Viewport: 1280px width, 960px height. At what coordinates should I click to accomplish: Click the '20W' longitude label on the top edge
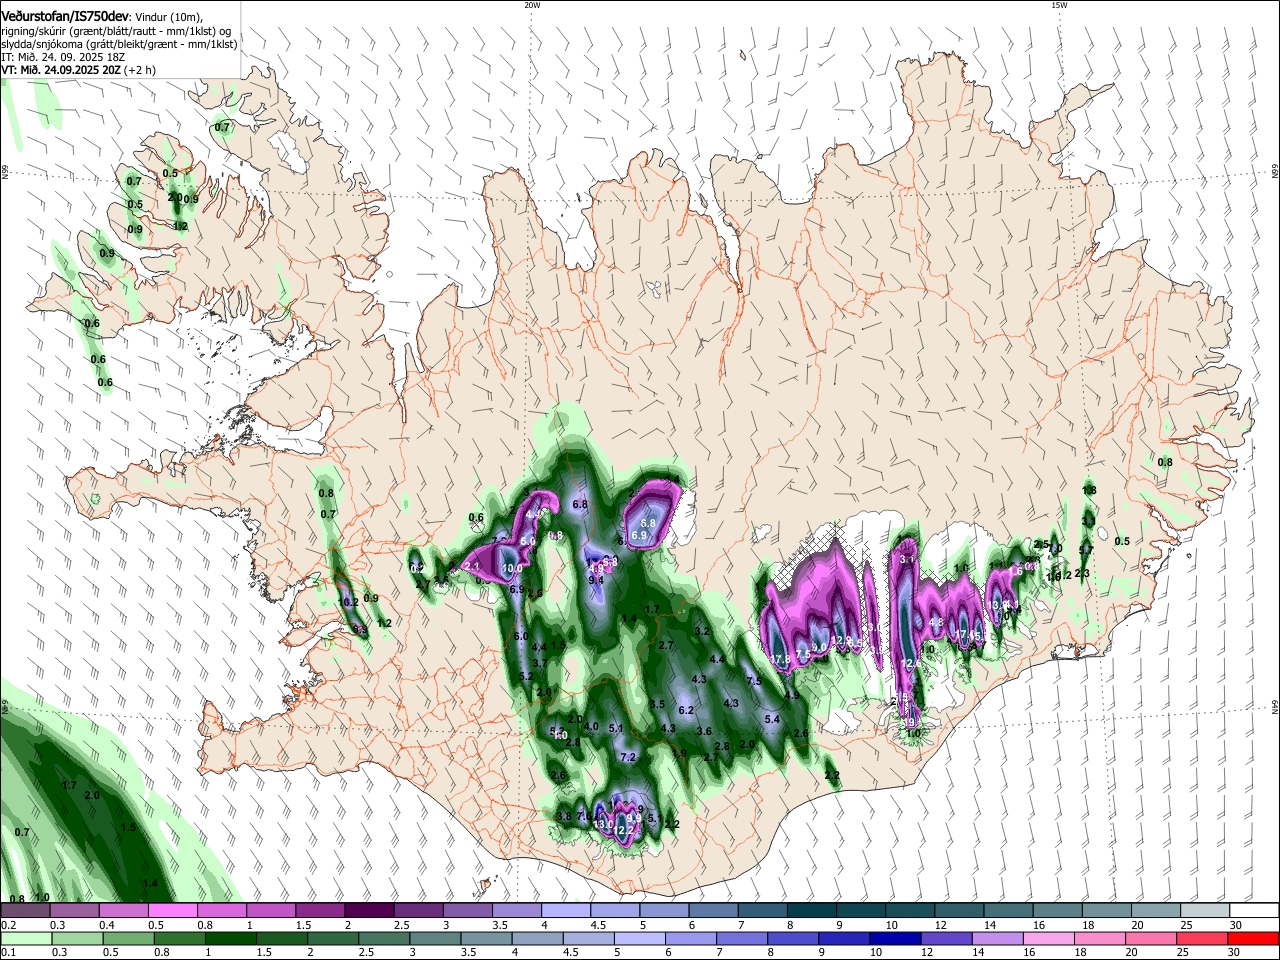[x=532, y=5]
